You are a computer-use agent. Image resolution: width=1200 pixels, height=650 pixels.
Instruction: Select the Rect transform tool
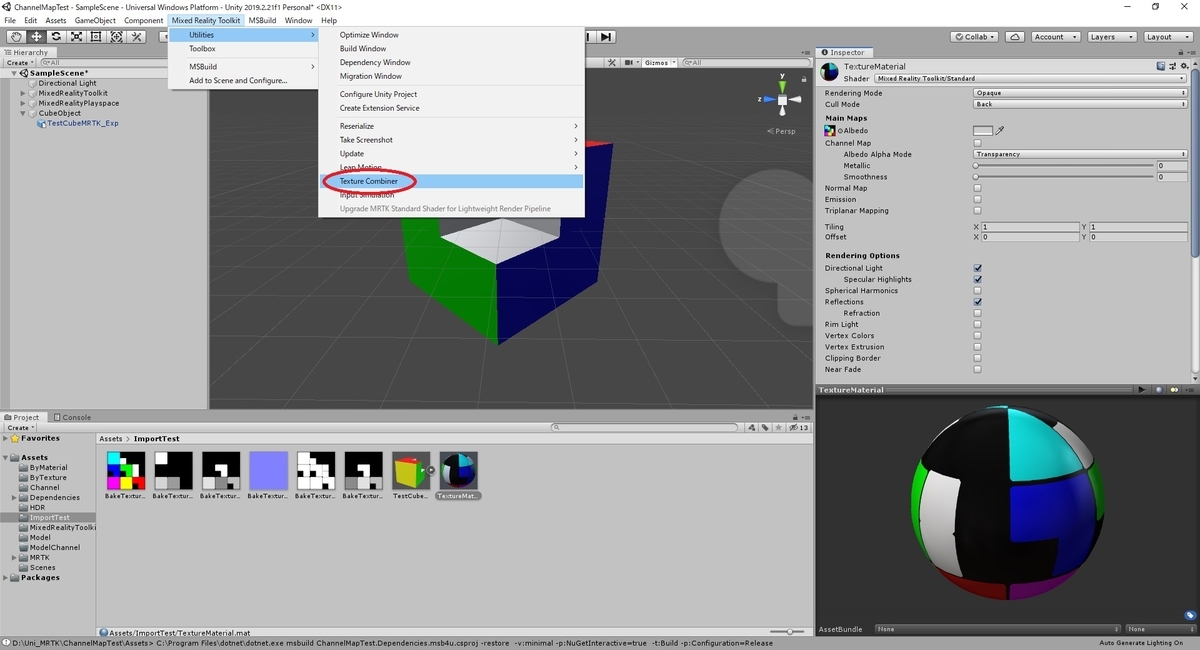96,37
